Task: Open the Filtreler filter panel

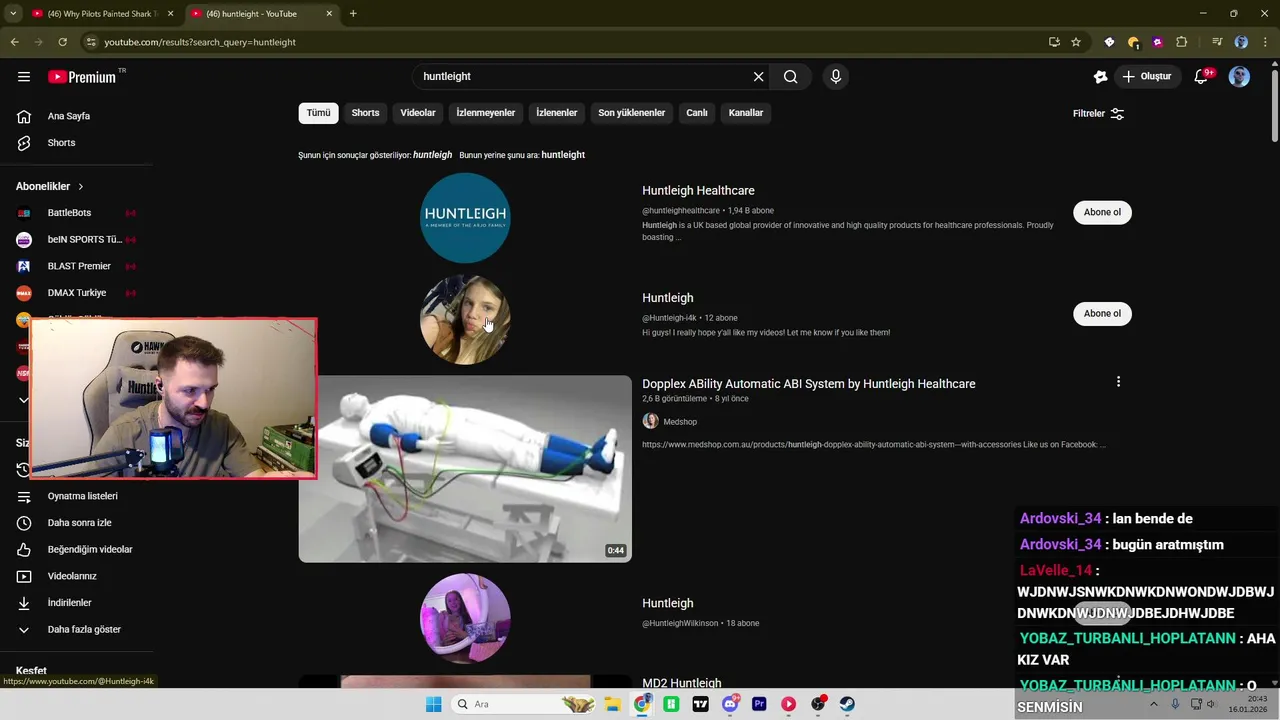Action: tap(1098, 114)
